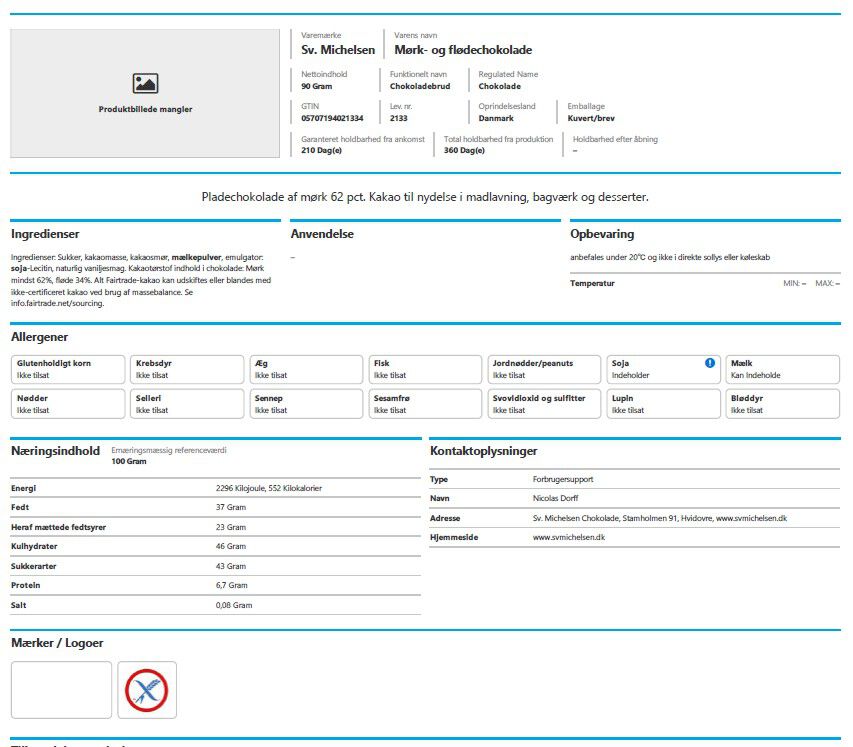Click the Nettoindhold value 90 Gram
The image size is (853, 747).
pos(317,86)
